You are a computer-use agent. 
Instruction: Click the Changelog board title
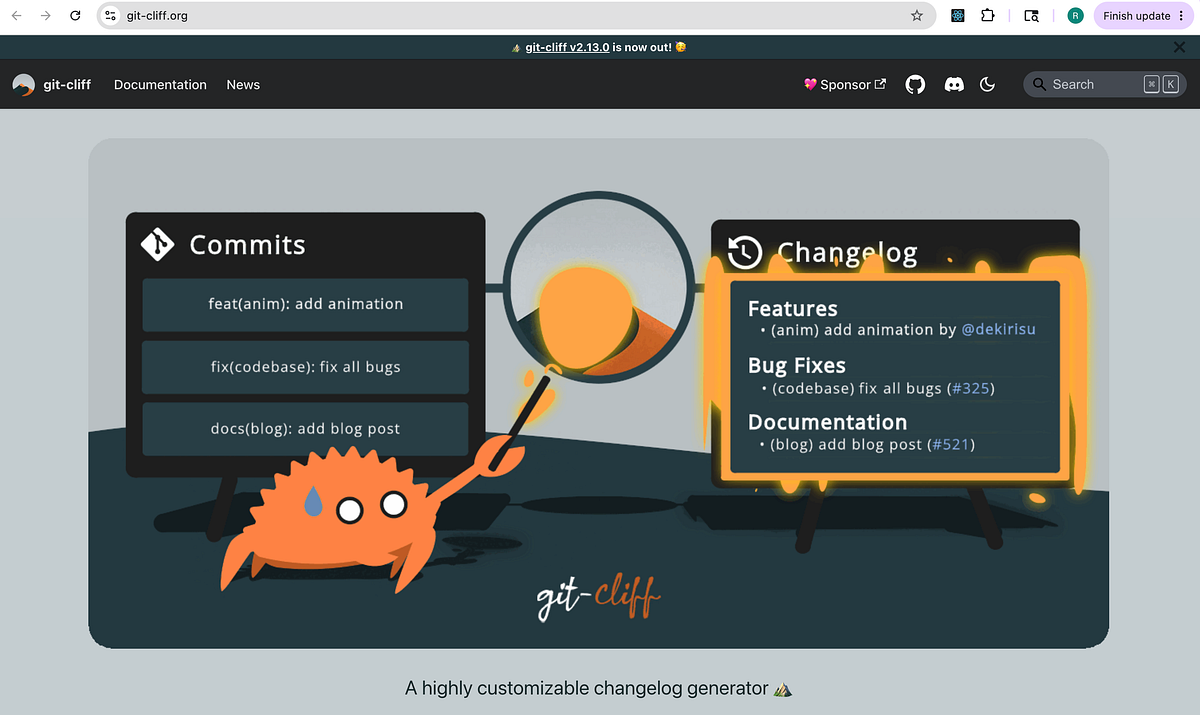click(847, 254)
